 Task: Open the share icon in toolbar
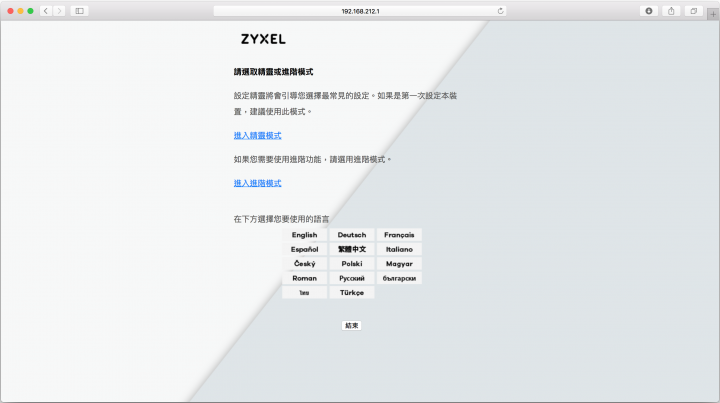tap(671, 11)
